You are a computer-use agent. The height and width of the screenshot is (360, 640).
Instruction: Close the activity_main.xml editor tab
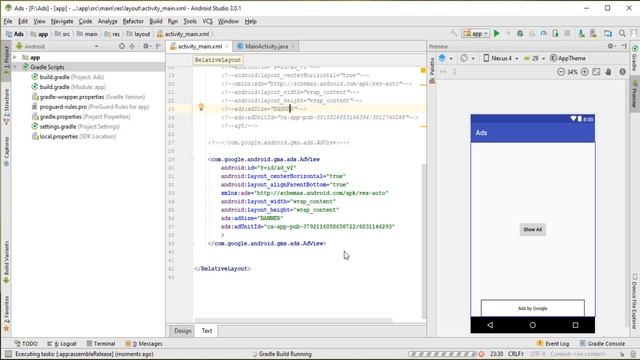(x=227, y=47)
